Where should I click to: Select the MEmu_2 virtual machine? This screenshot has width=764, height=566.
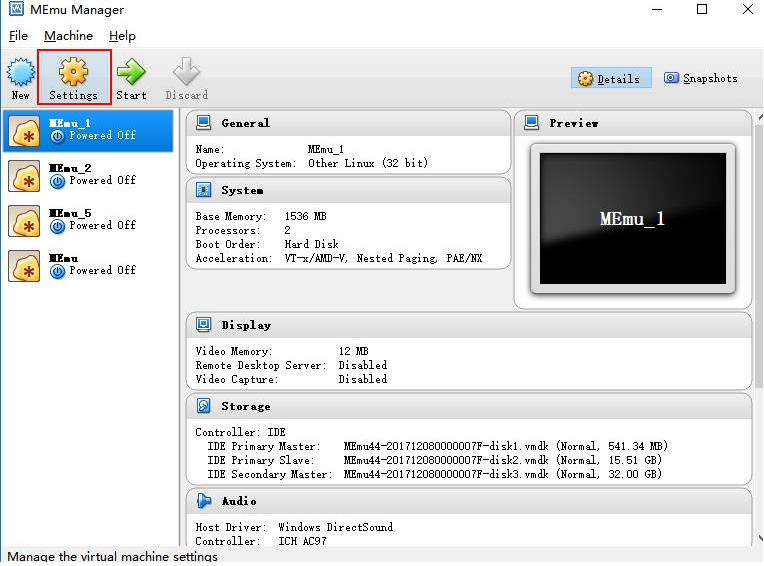(88, 175)
